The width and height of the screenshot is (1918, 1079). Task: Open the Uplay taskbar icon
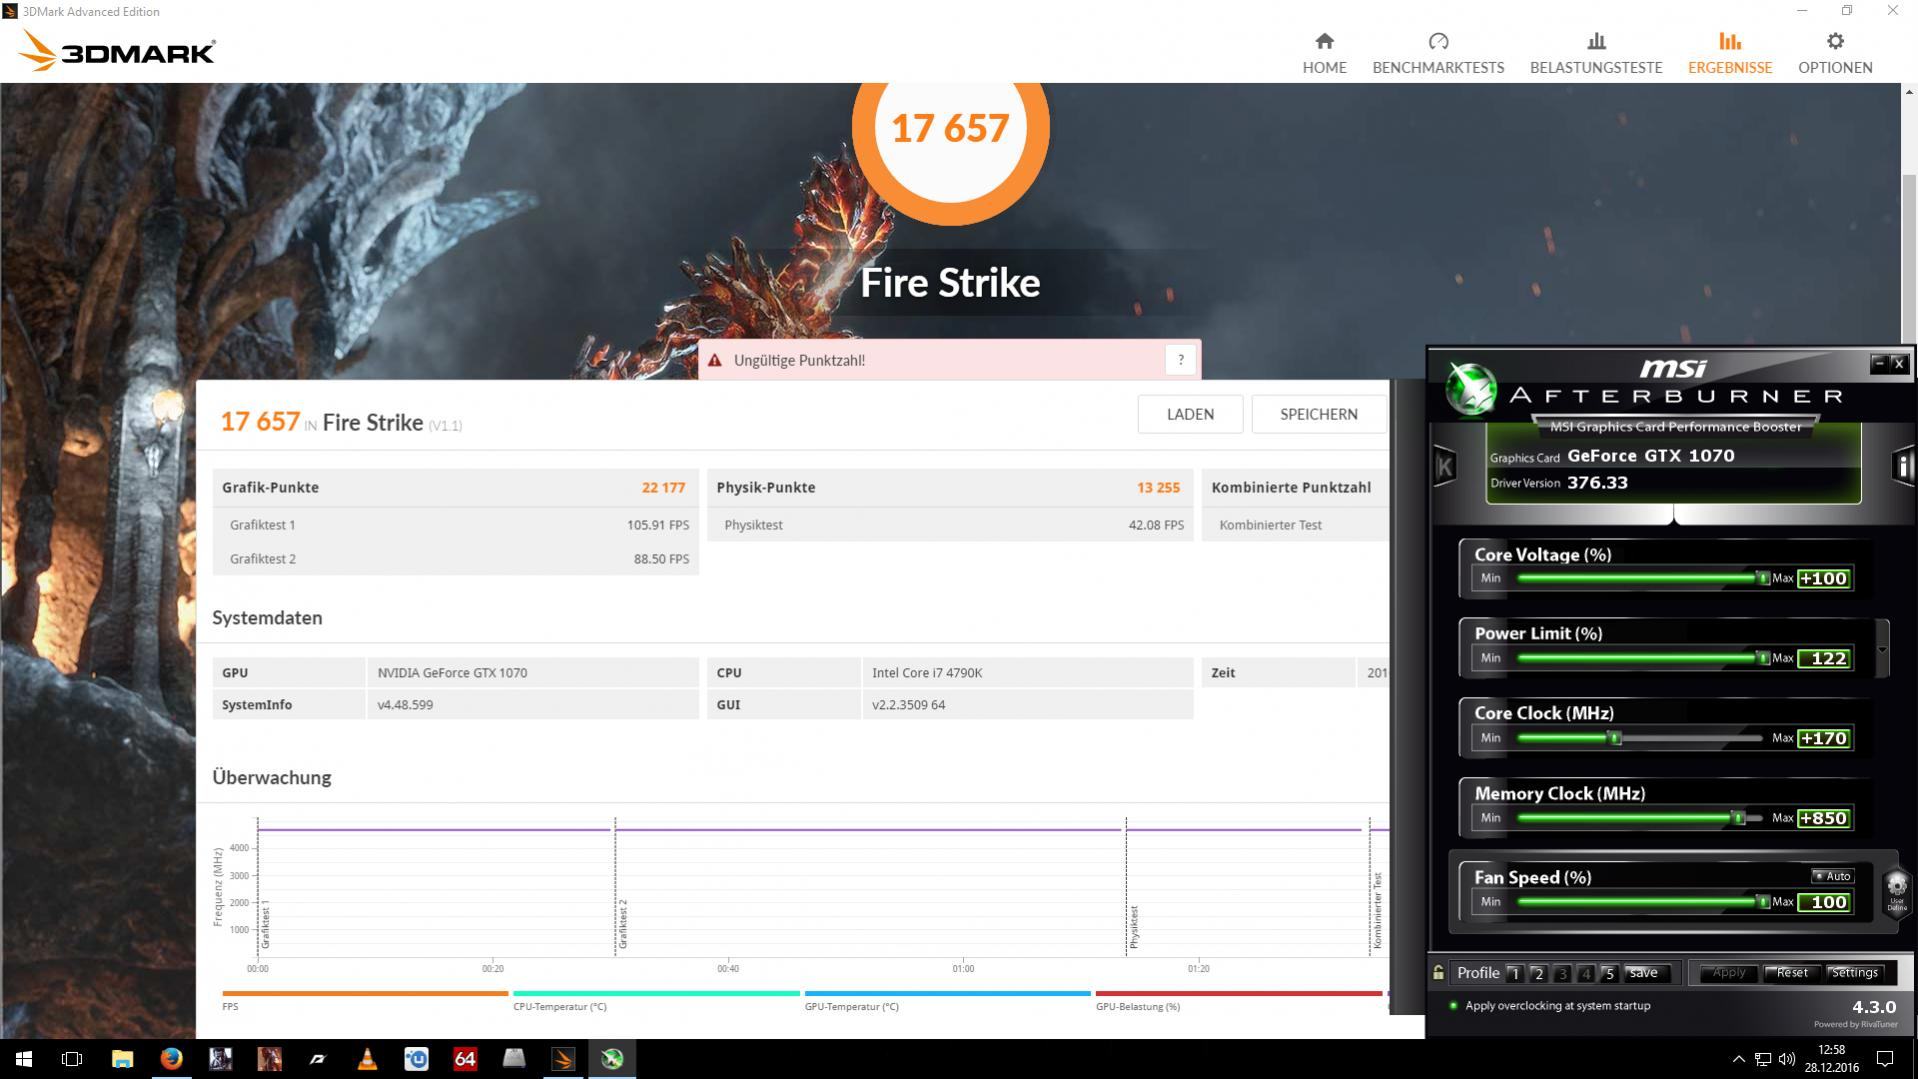[416, 1059]
